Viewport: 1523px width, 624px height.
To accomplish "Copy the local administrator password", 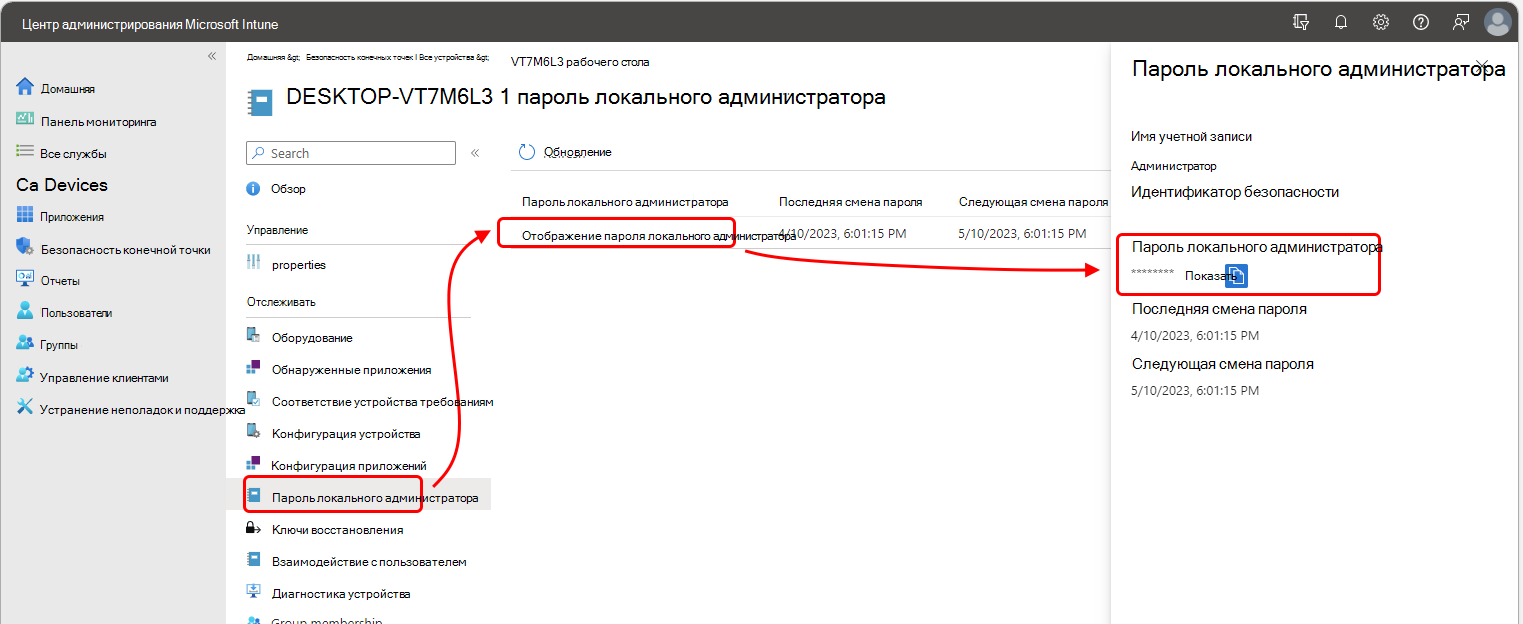I will (x=1237, y=276).
